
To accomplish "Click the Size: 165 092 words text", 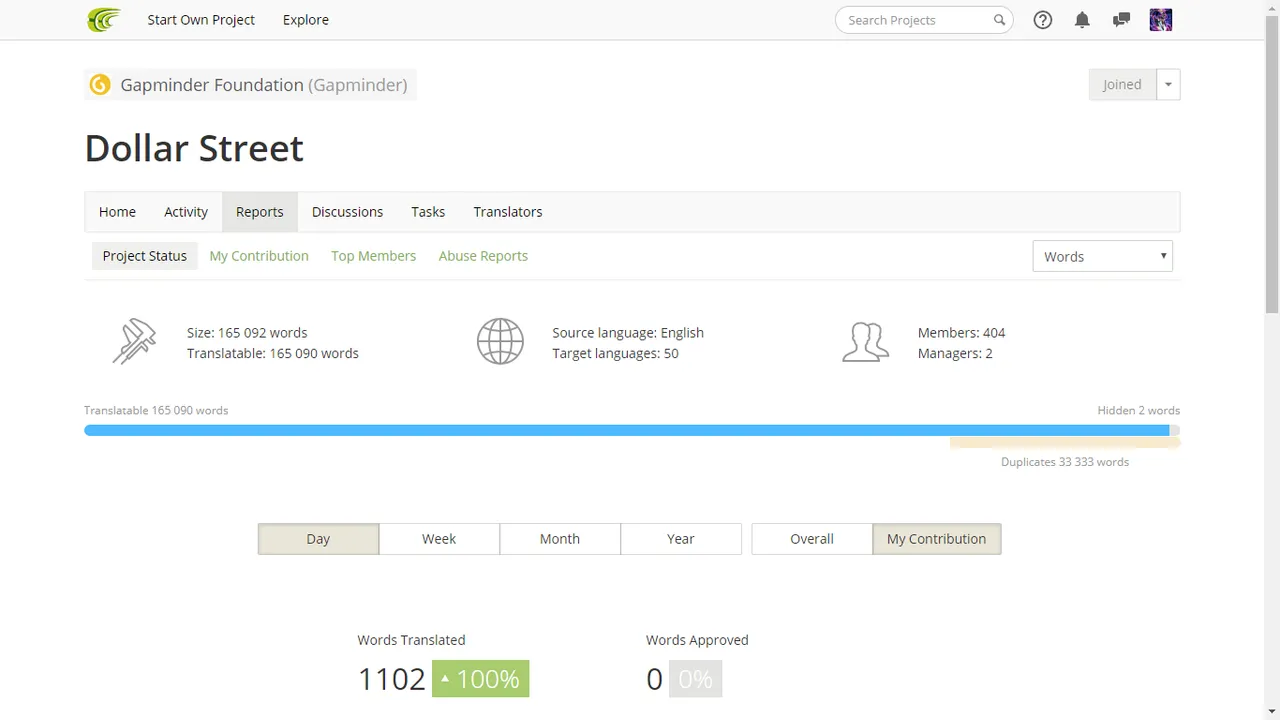I will (247, 333).
